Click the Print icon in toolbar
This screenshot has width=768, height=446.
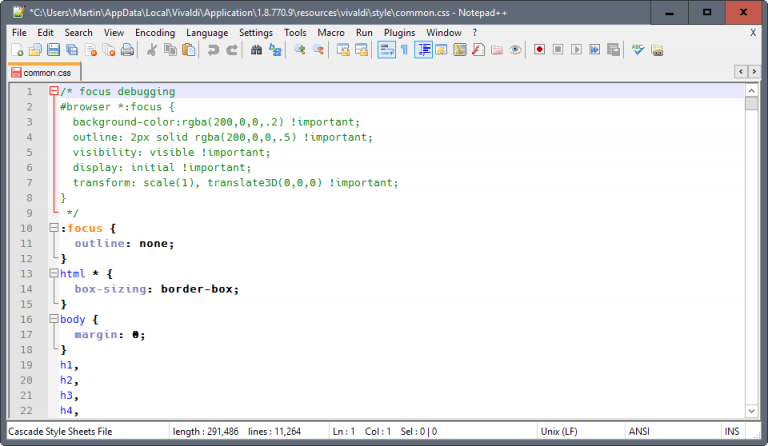127,49
